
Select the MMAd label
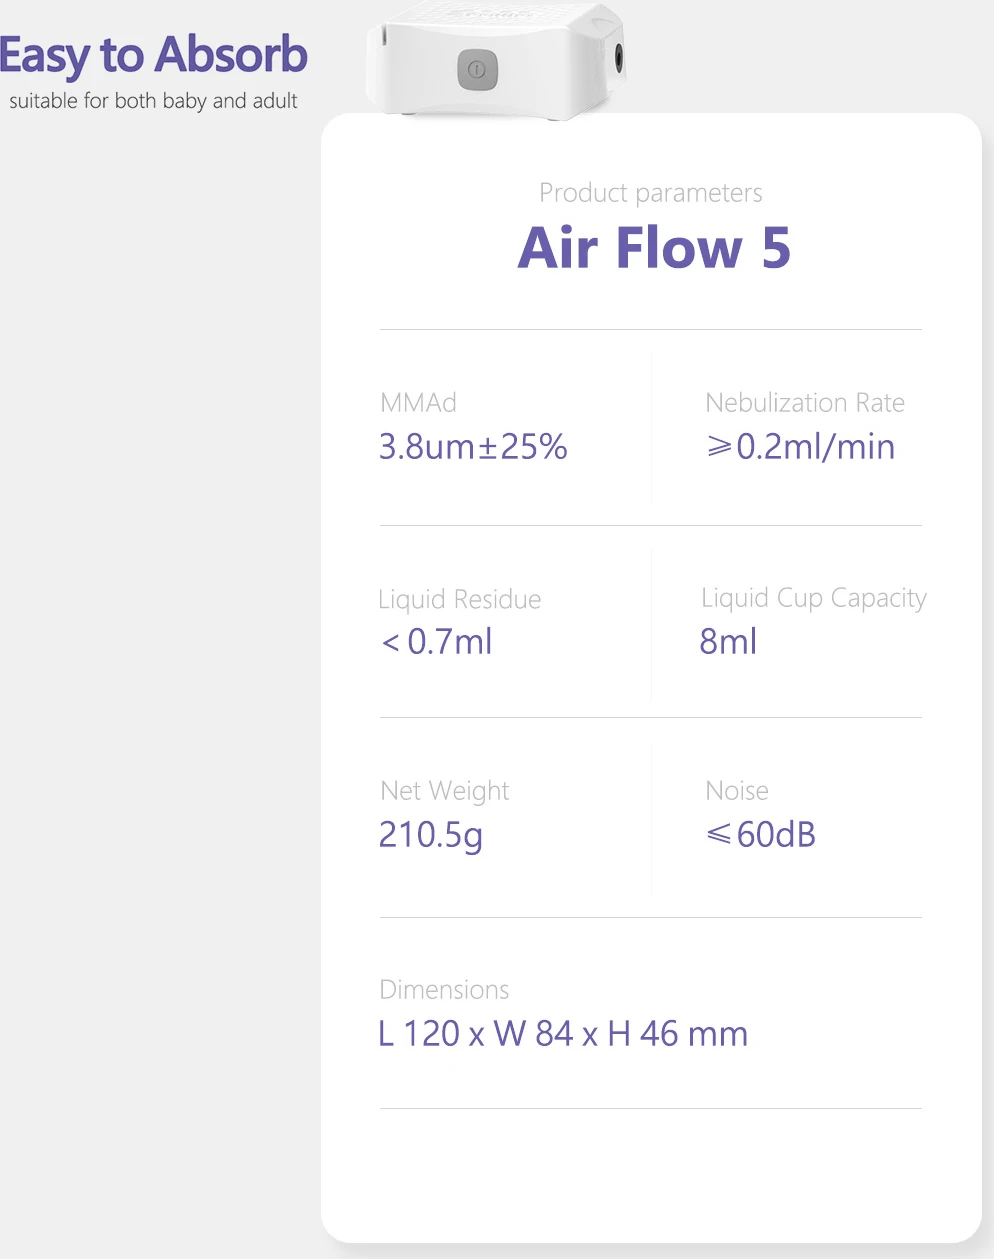tap(418, 403)
